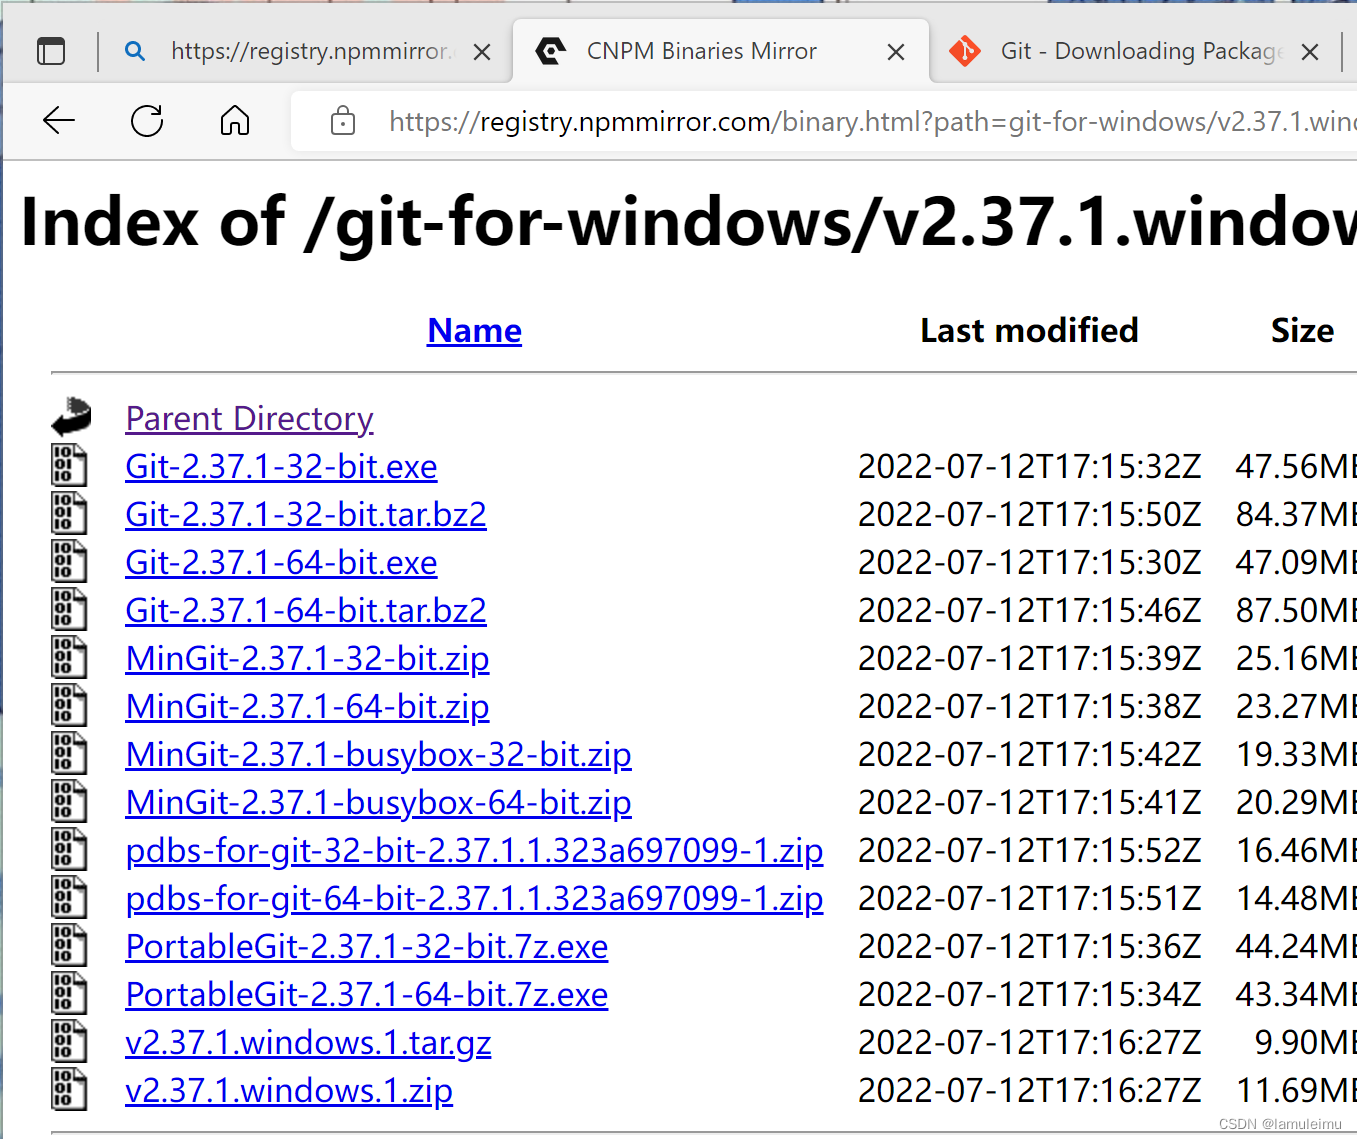
Task: Reload the page with the refresh icon
Action: (147, 121)
